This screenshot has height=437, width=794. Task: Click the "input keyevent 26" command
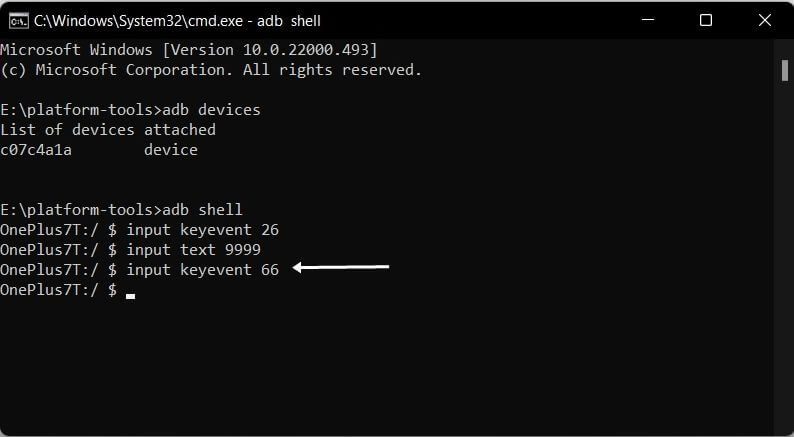coord(203,229)
